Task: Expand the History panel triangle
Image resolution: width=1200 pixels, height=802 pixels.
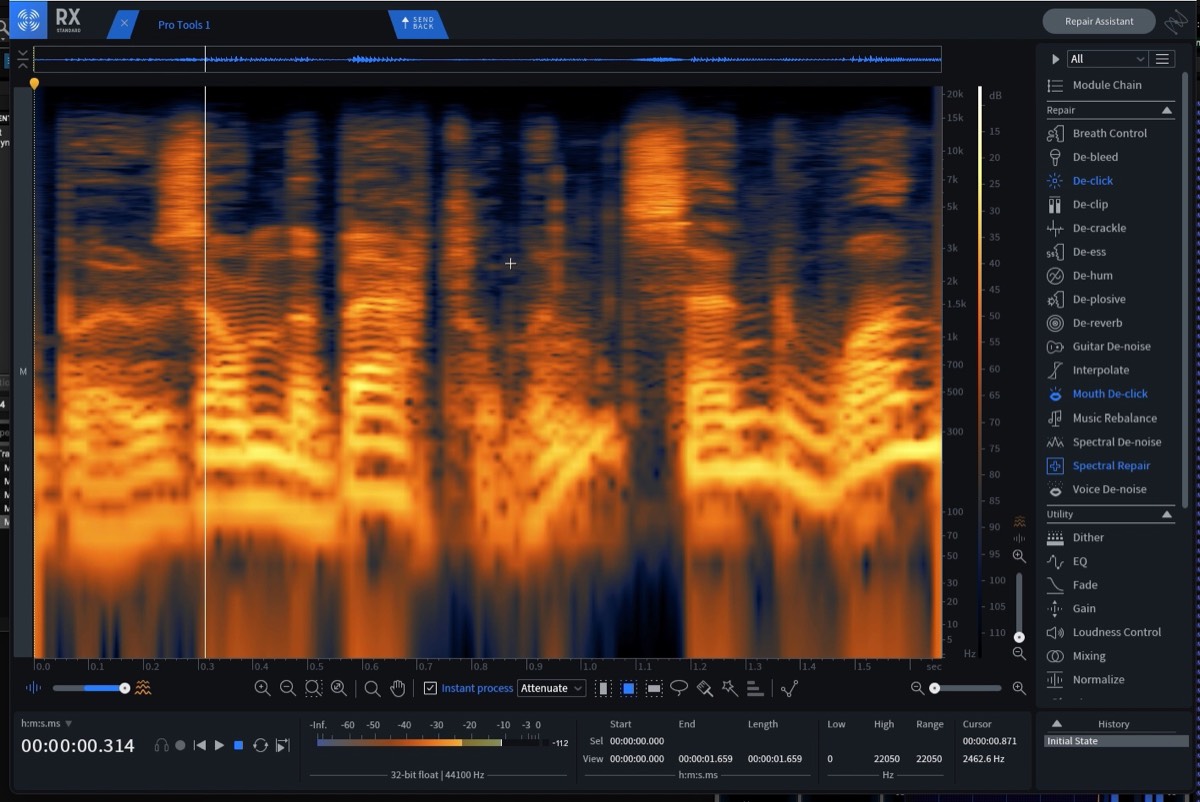Action: click(x=1057, y=724)
